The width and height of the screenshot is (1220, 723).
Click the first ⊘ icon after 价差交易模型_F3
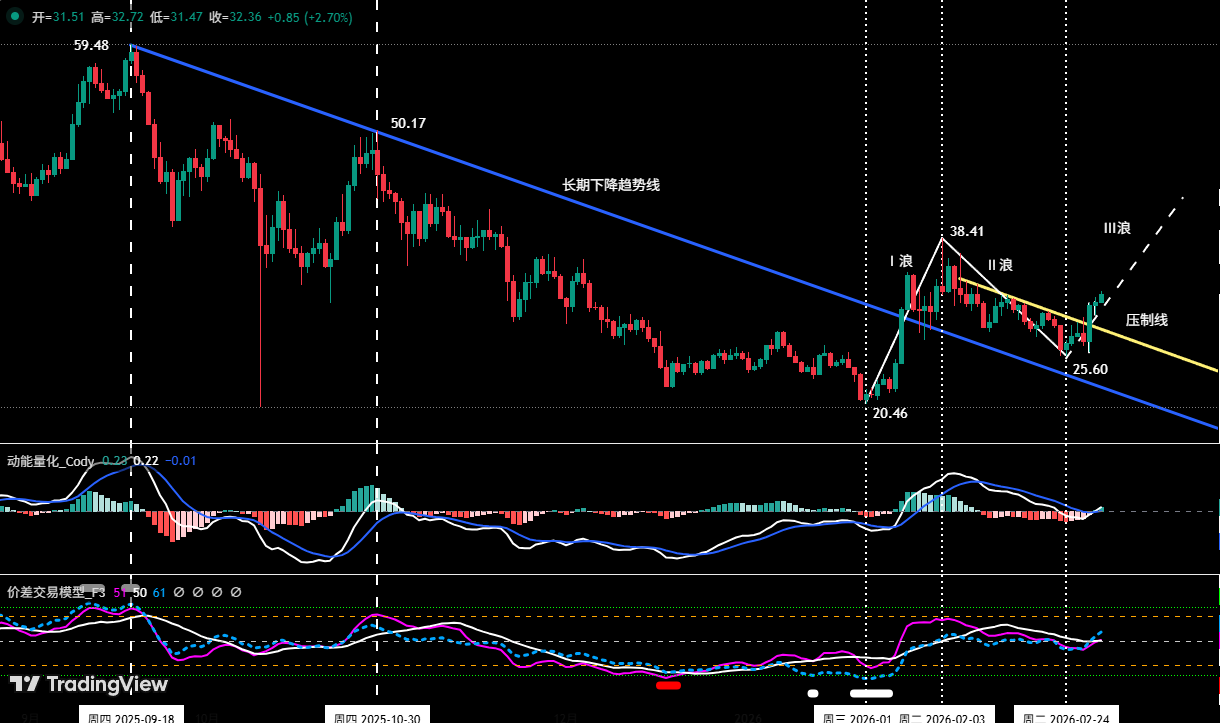click(177, 592)
